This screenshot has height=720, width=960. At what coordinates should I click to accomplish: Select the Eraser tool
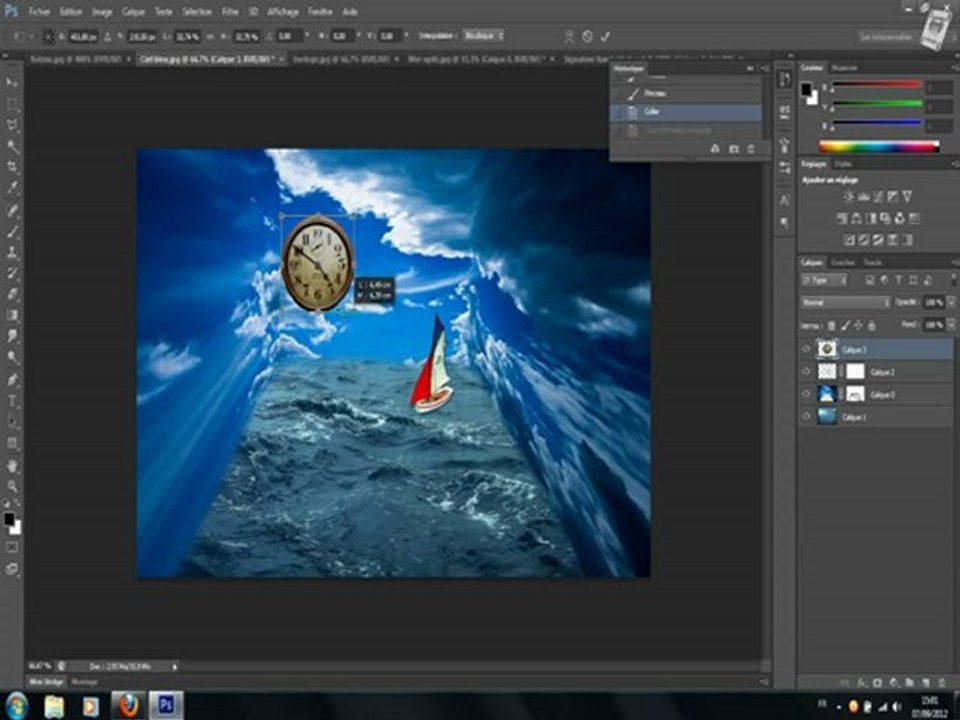tap(12, 293)
